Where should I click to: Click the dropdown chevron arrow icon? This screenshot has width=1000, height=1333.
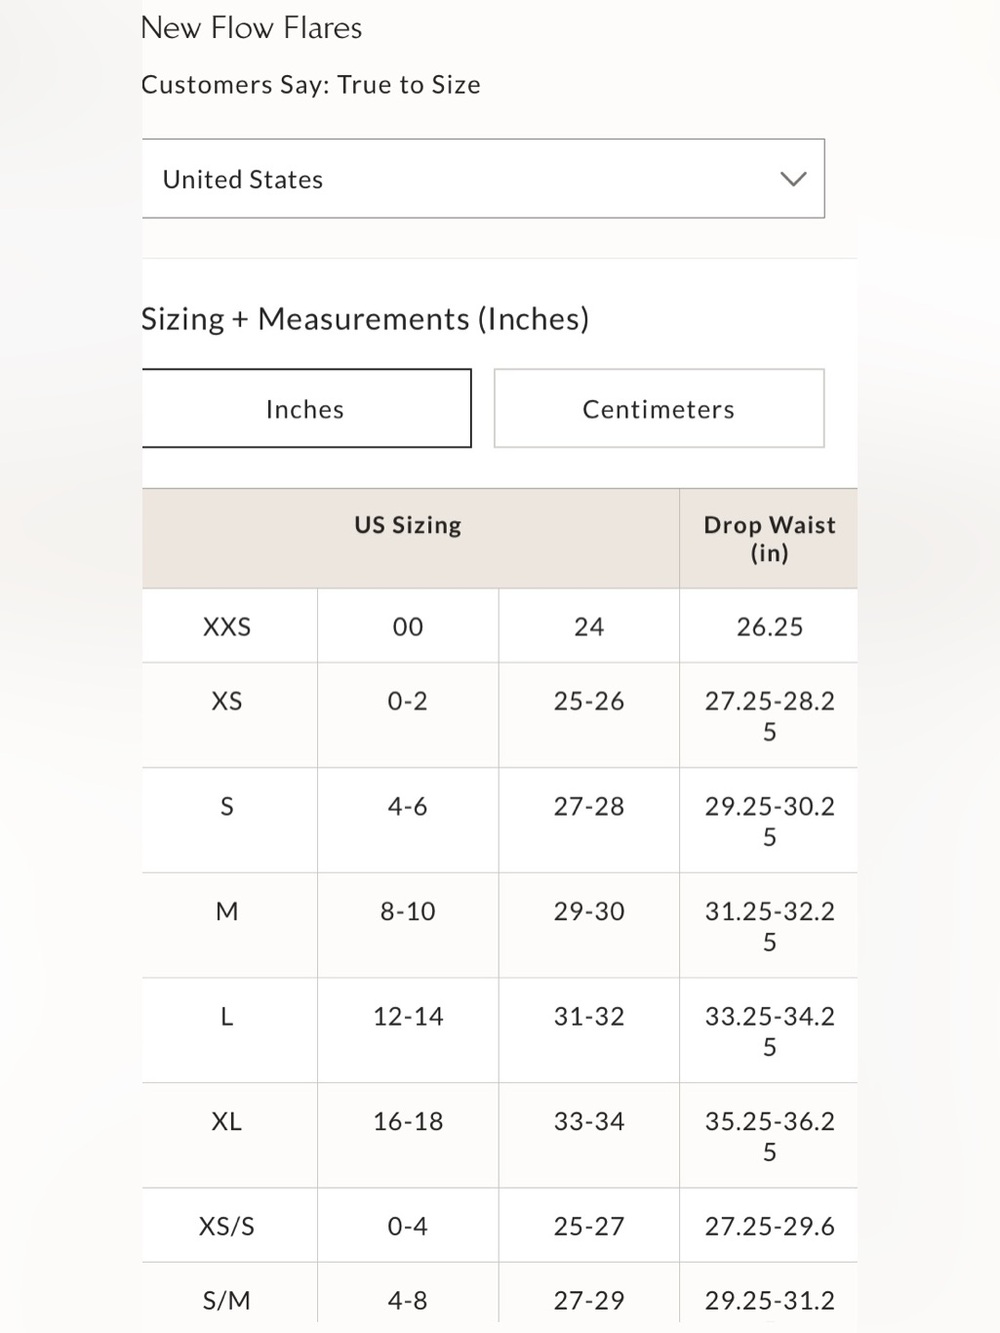tap(793, 179)
